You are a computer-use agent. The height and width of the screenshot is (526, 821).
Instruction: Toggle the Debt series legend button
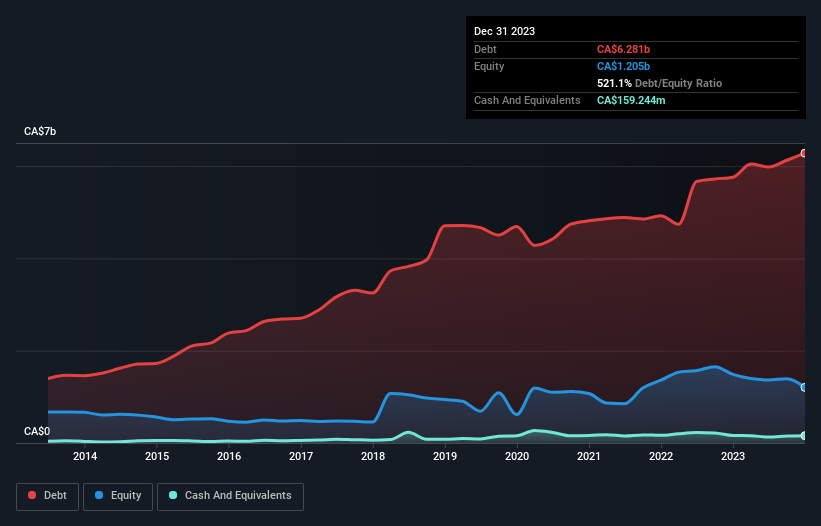(48, 496)
